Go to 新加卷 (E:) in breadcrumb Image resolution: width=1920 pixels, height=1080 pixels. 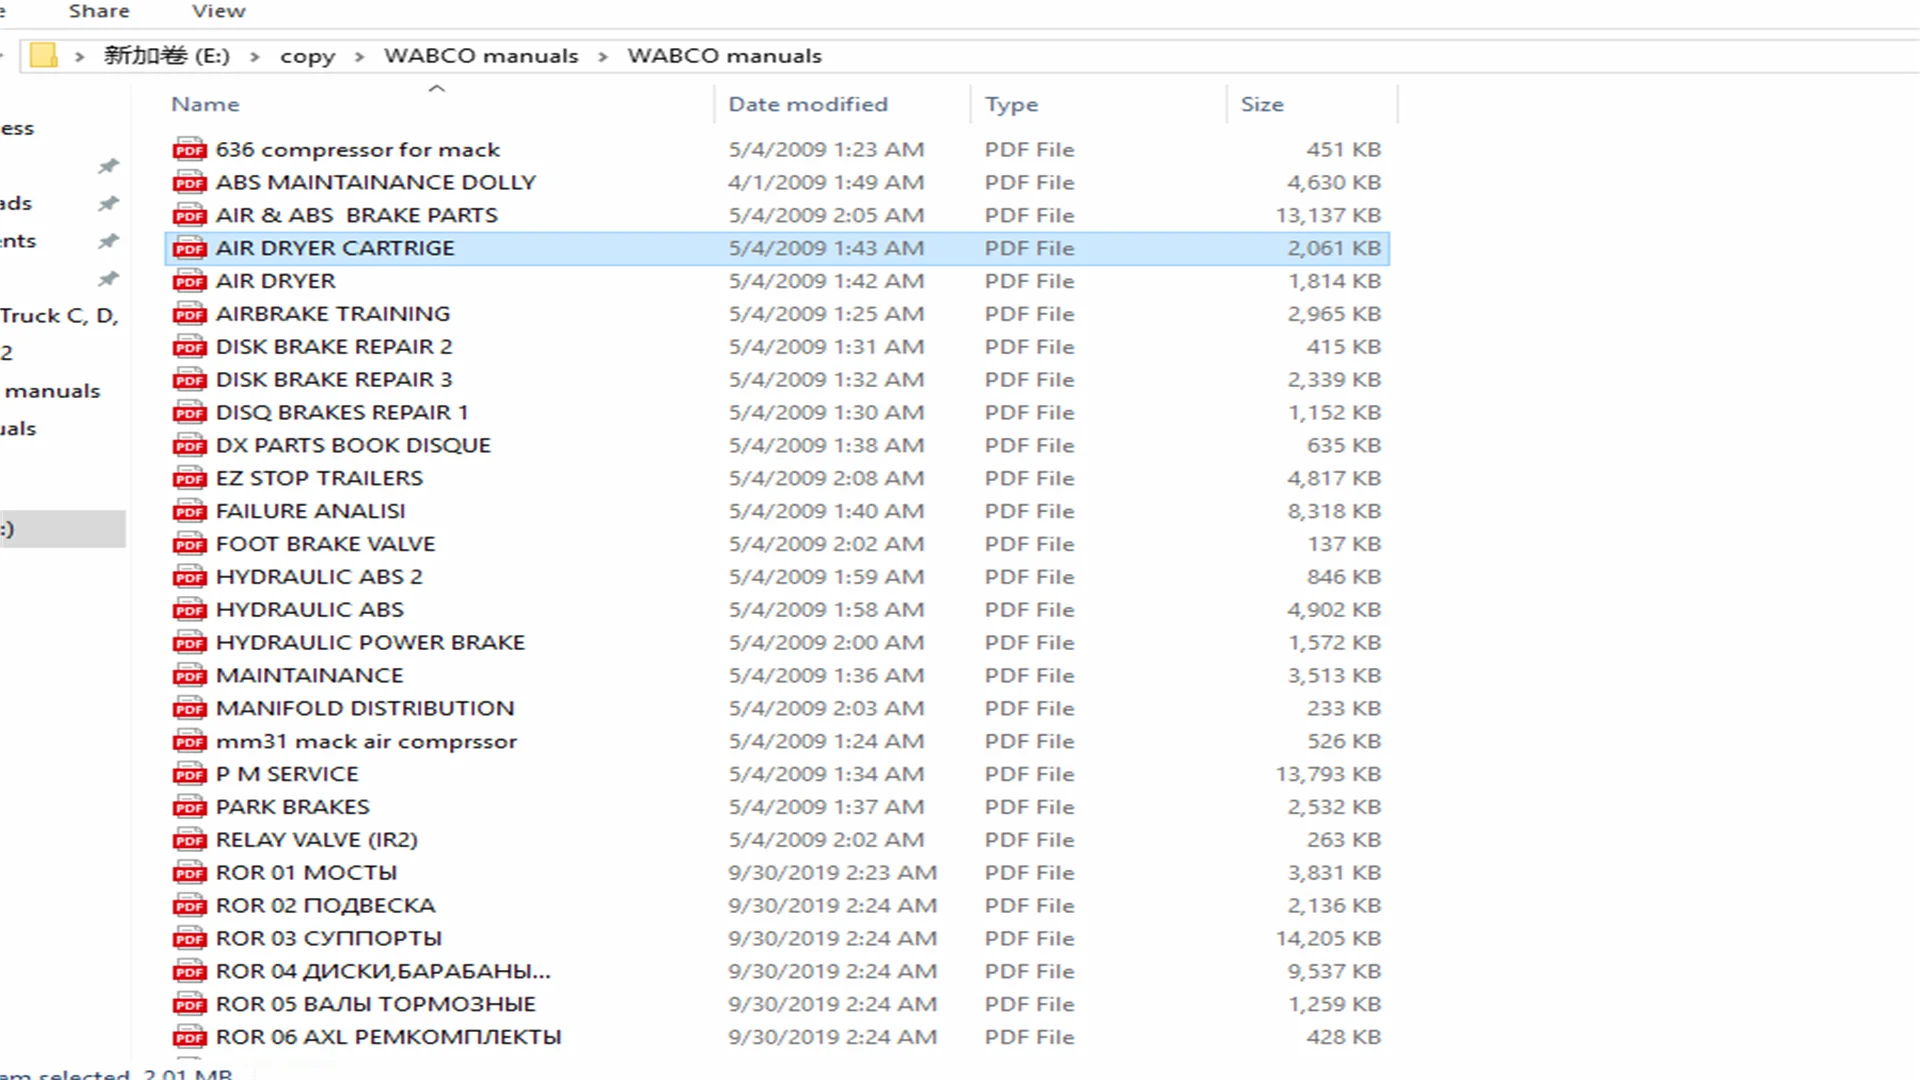[167, 56]
